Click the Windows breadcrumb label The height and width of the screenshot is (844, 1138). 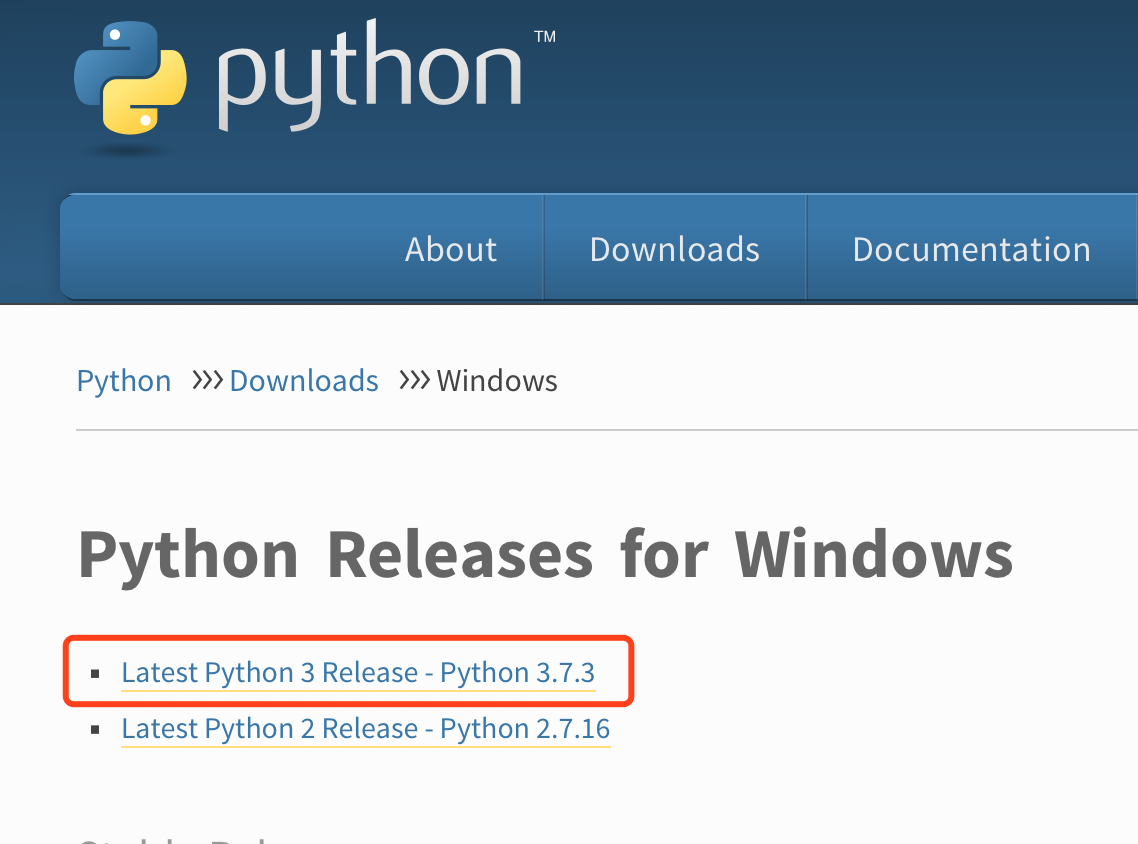point(496,381)
